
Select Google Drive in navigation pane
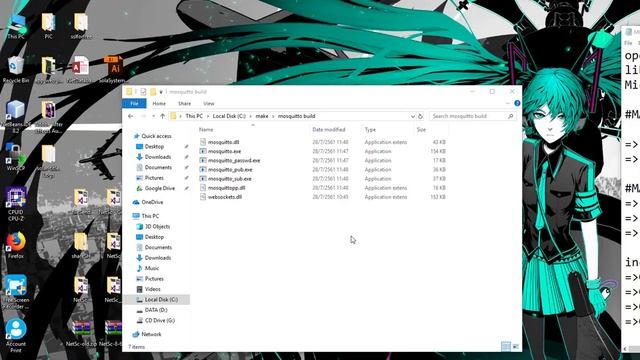coord(160,189)
